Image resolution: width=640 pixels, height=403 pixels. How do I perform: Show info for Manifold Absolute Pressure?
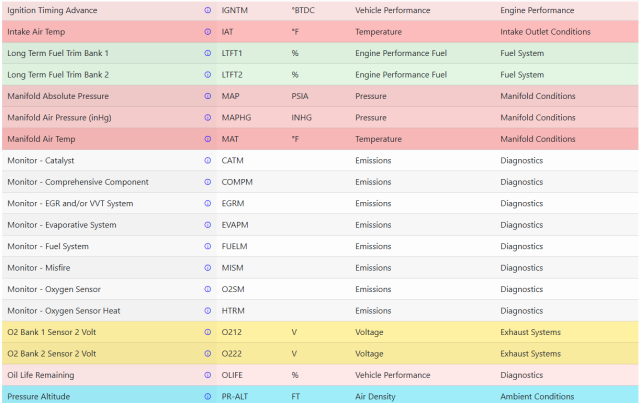pyautogui.click(x=208, y=96)
